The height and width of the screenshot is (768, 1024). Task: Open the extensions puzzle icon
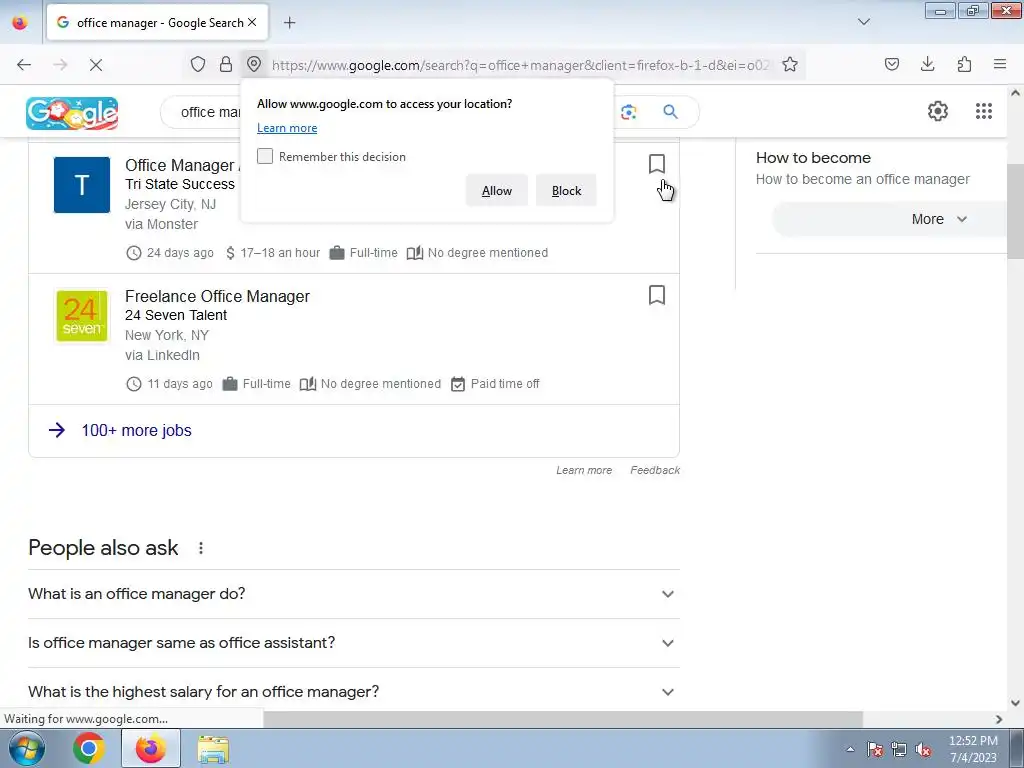pos(964,64)
